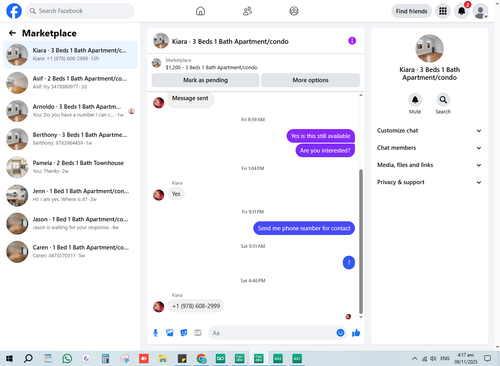Viewport: 500px width, 366px height.
Task: Open WhatsApp from the taskbar
Action: (67, 359)
